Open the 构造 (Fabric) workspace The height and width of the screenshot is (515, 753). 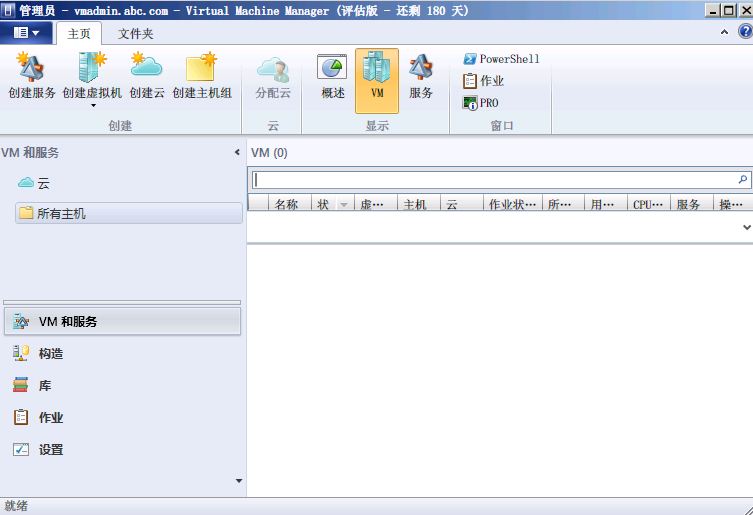point(122,353)
